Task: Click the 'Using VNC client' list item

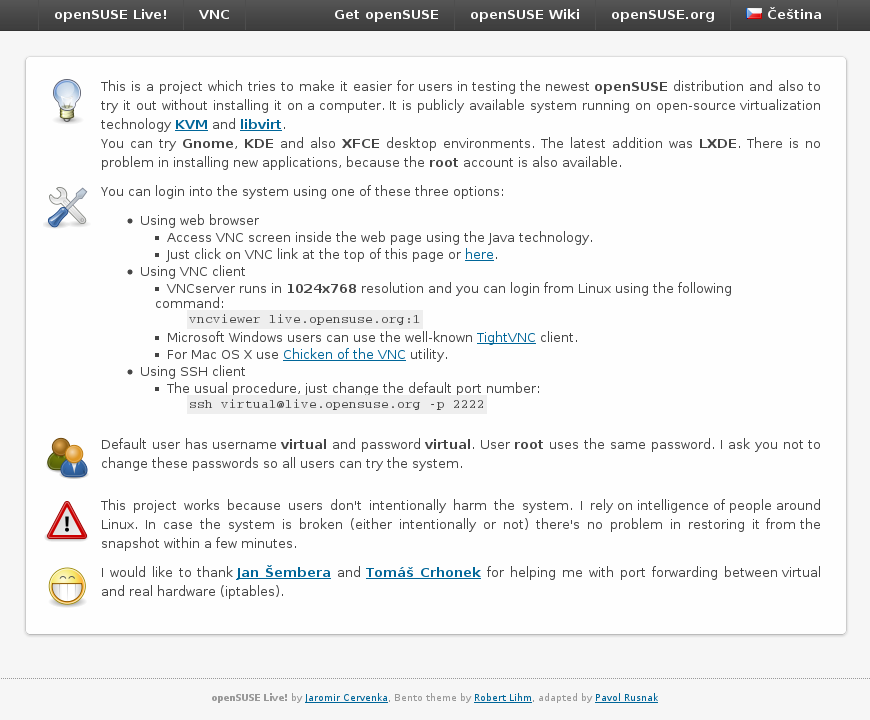Action: 193,272
